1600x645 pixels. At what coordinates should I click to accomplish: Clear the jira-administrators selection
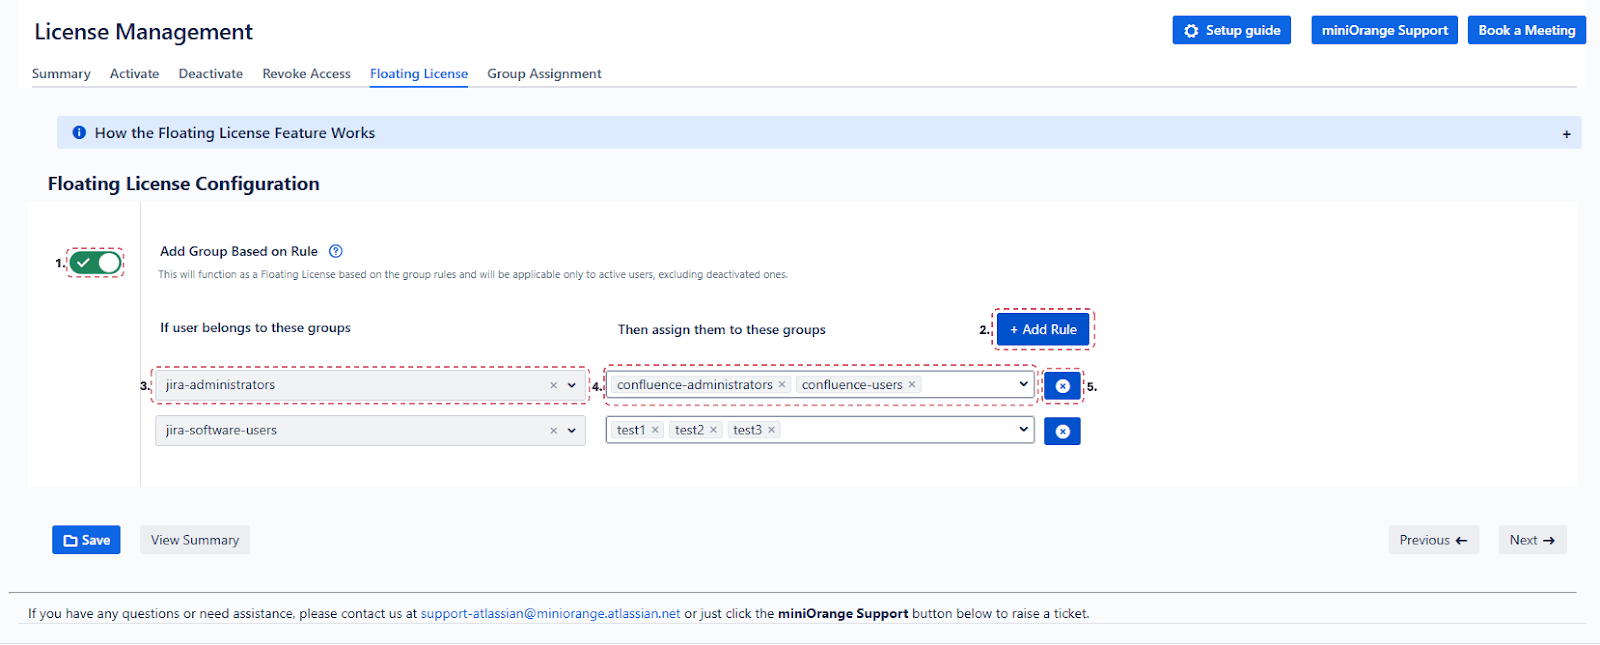[553, 385]
